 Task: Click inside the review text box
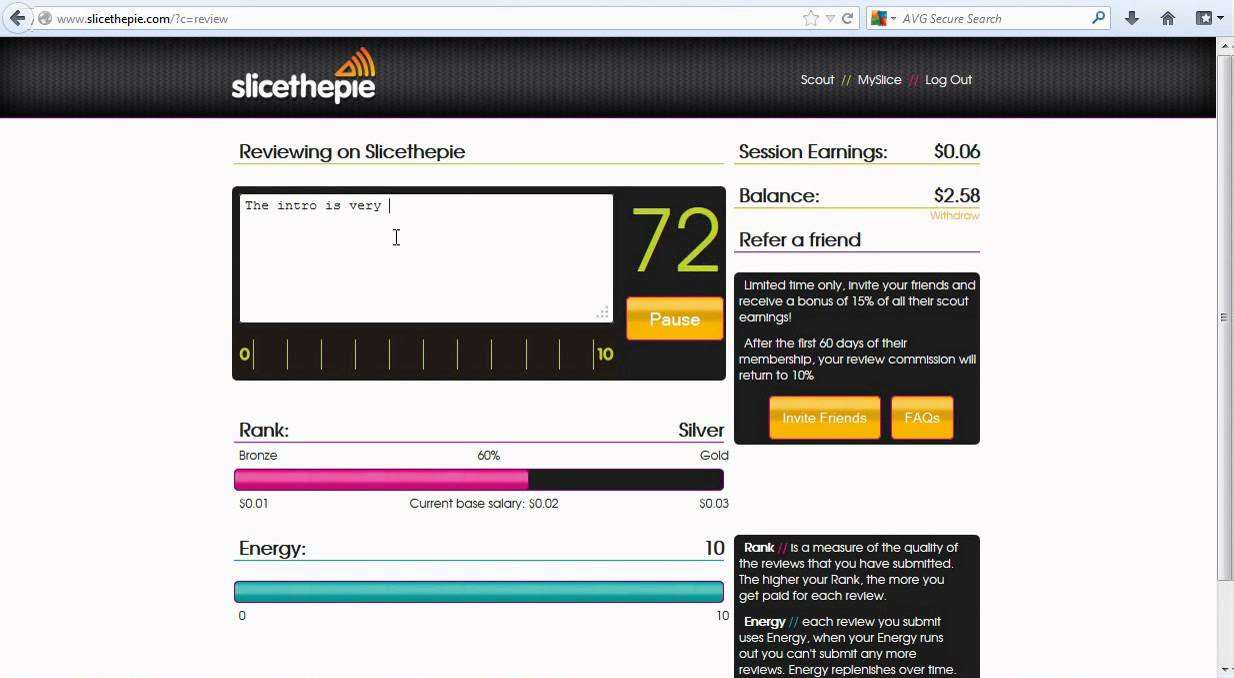426,258
